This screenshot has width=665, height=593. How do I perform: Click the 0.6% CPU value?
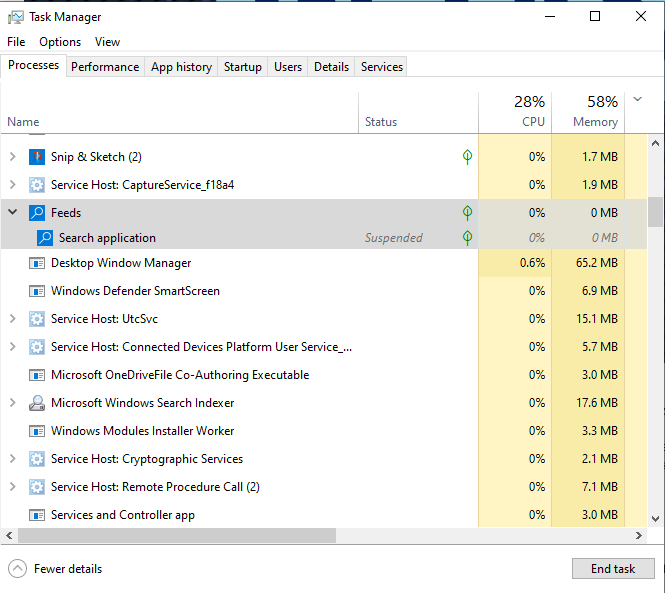532,263
